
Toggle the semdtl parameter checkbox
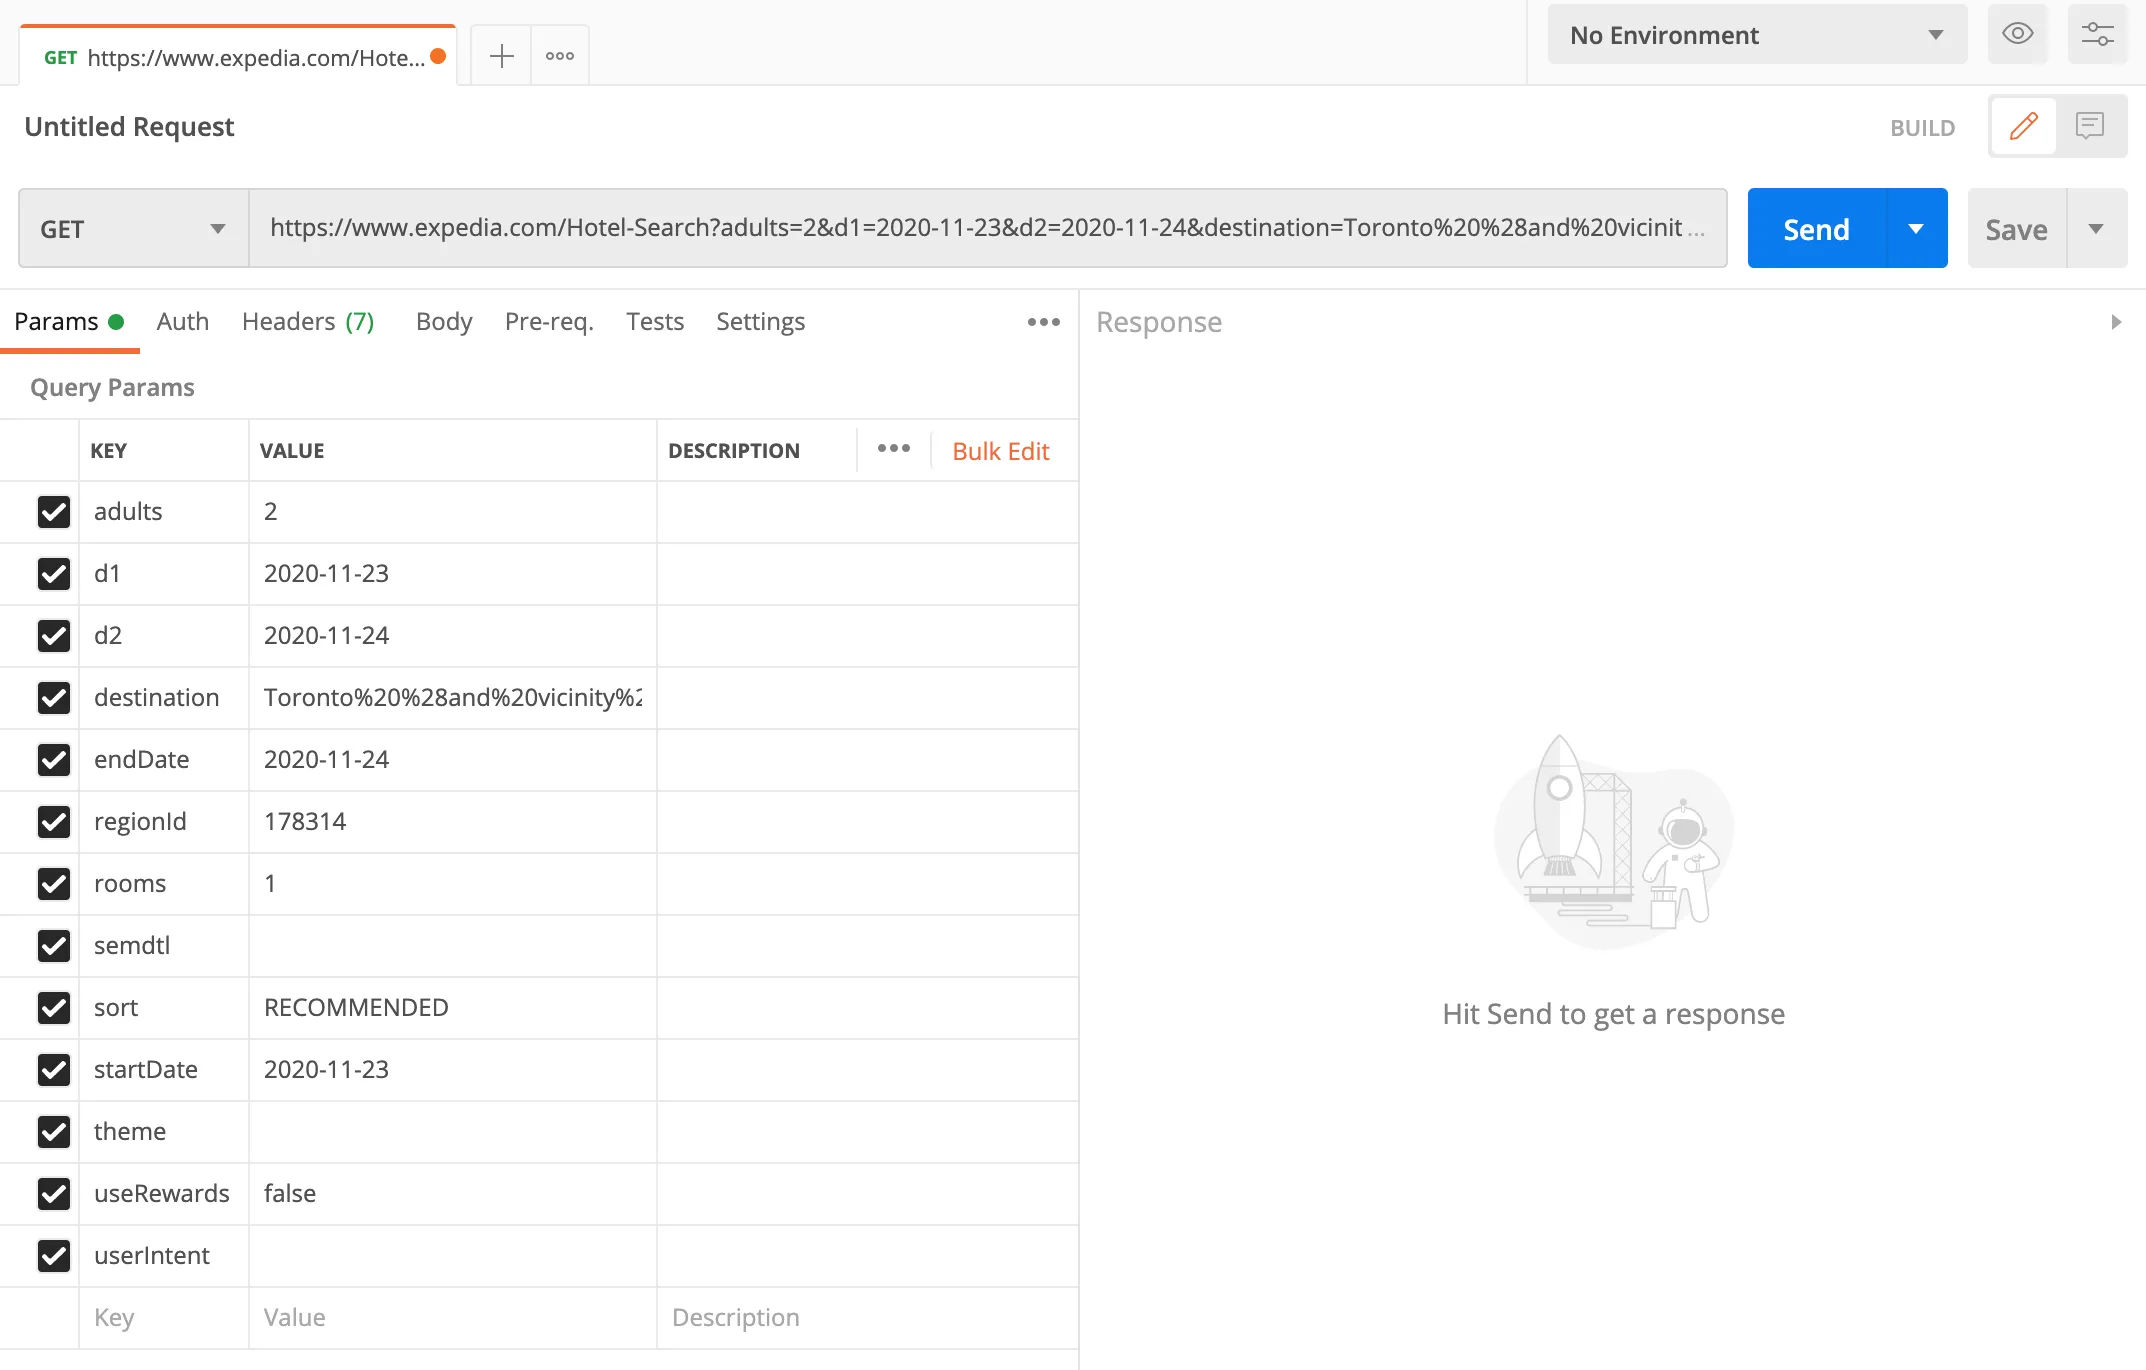coord(54,946)
